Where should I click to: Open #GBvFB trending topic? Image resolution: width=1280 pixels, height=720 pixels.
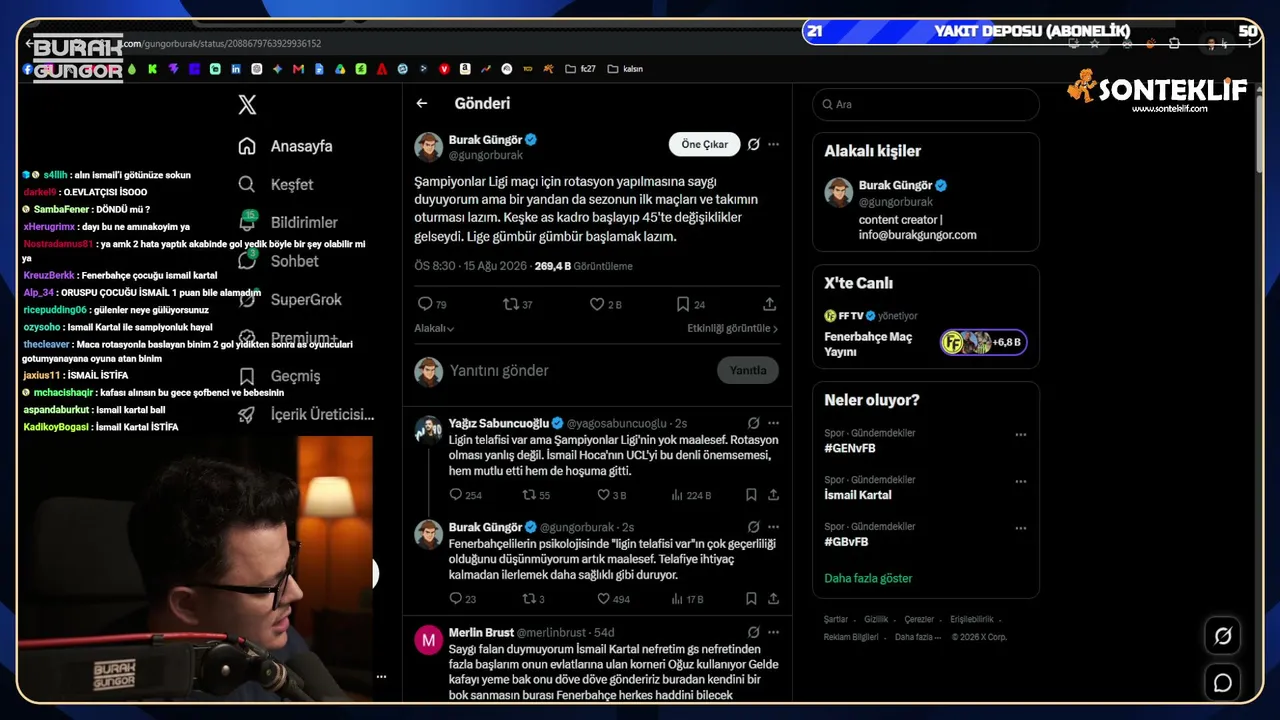(846, 542)
